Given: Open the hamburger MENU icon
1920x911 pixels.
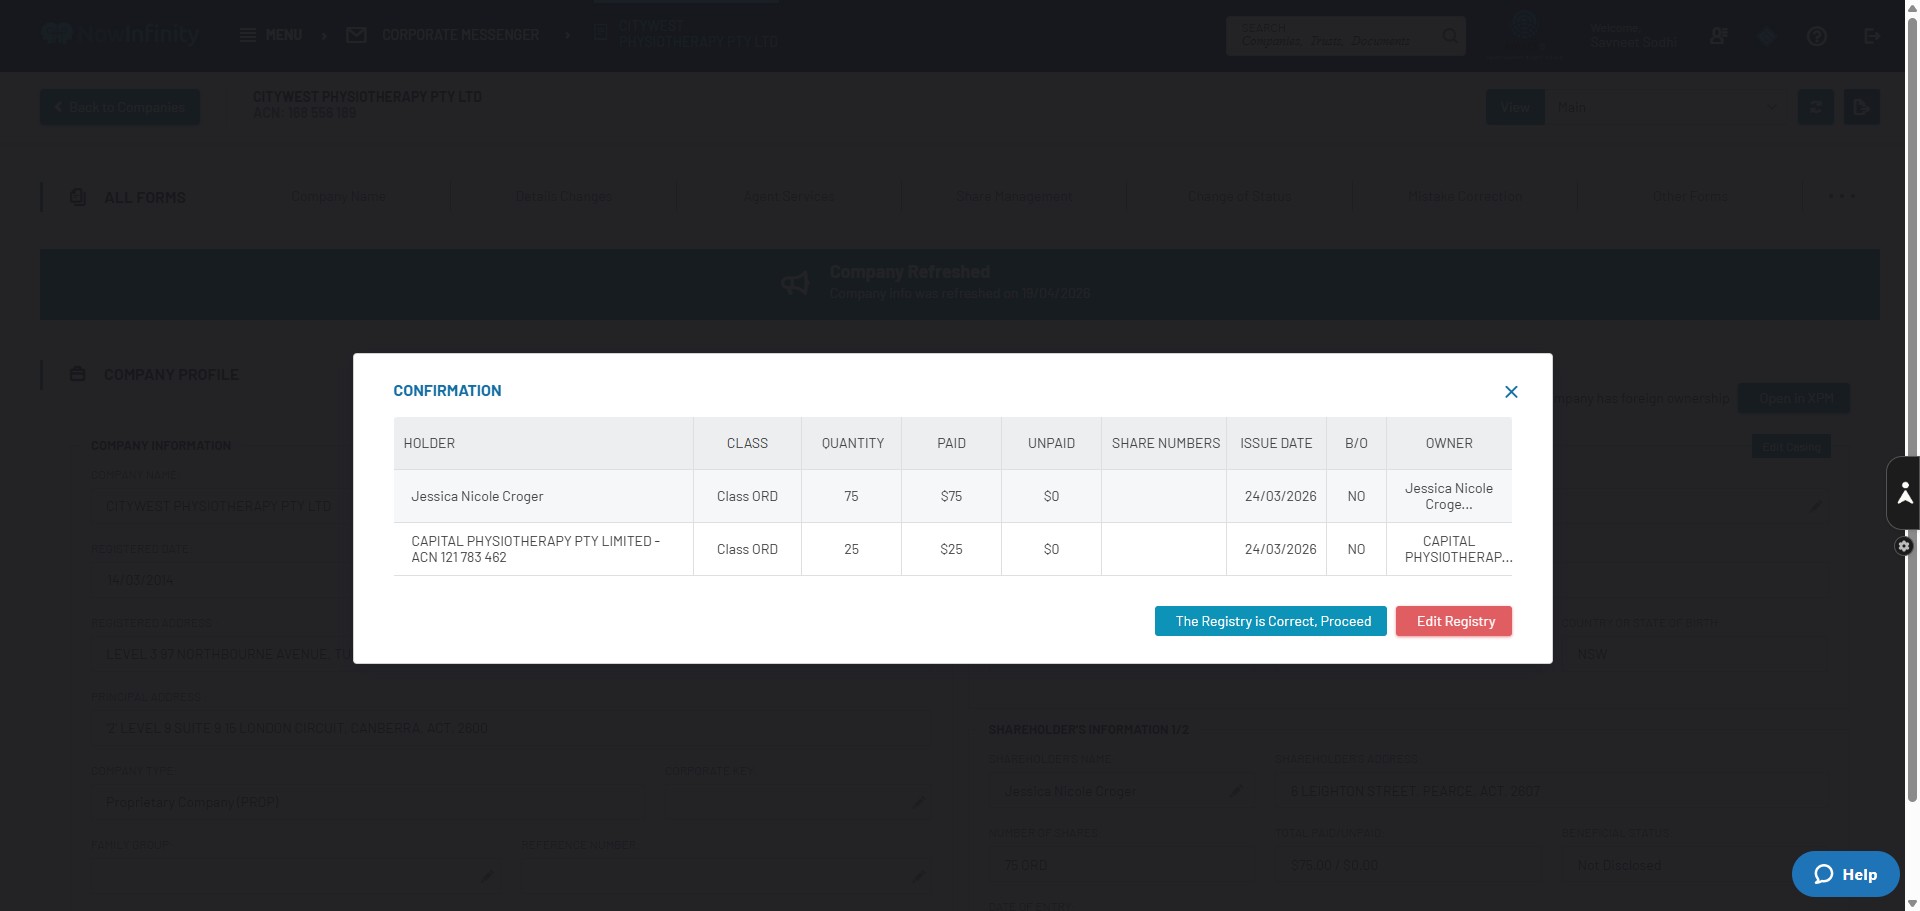Looking at the screenshot, I should (x=248, y=35).
